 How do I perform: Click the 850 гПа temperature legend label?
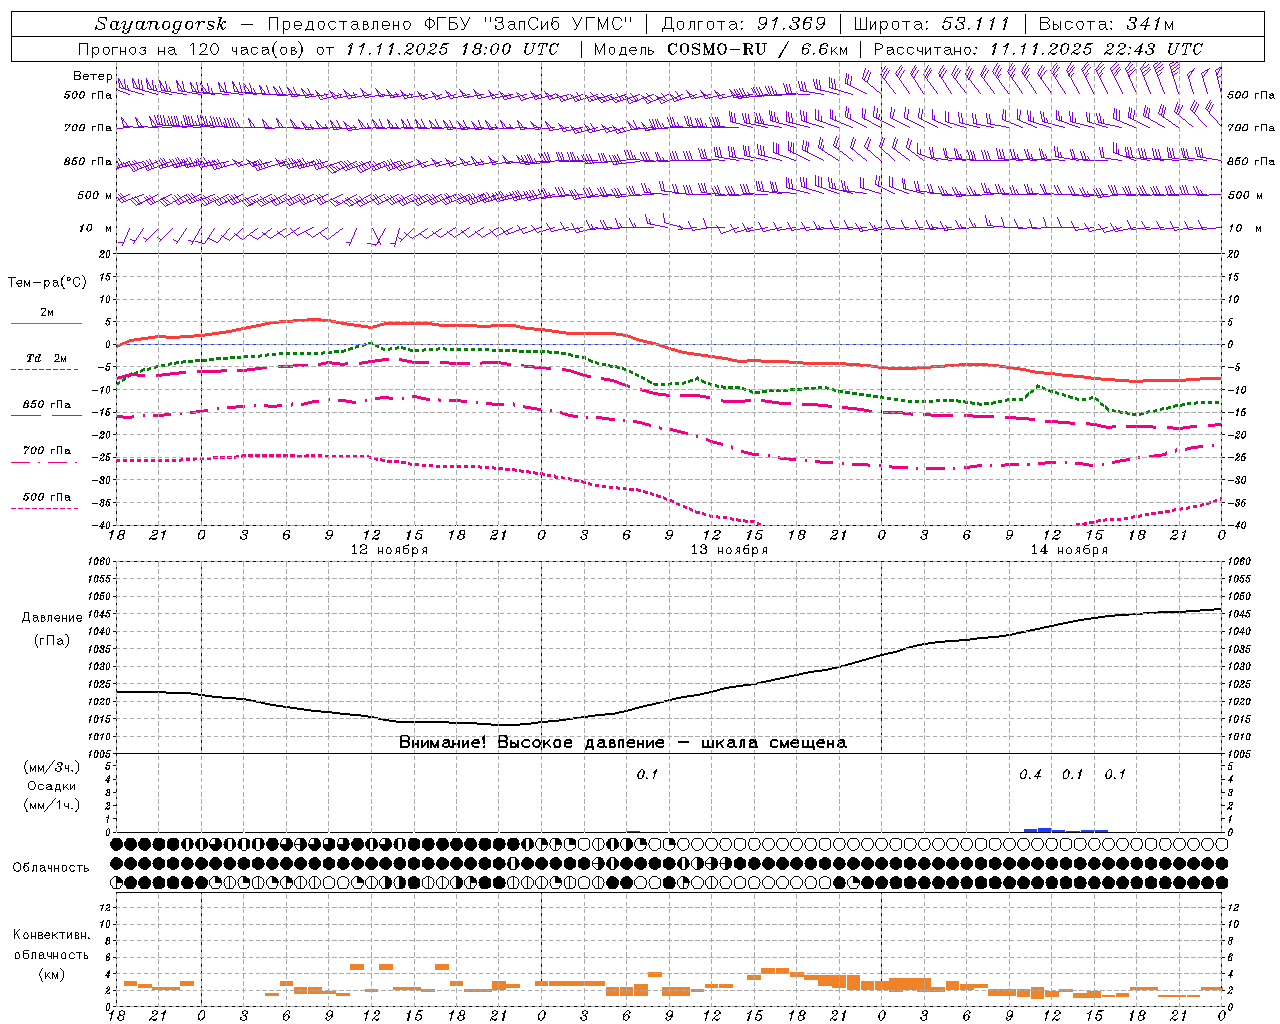click(x=46, y=405)
